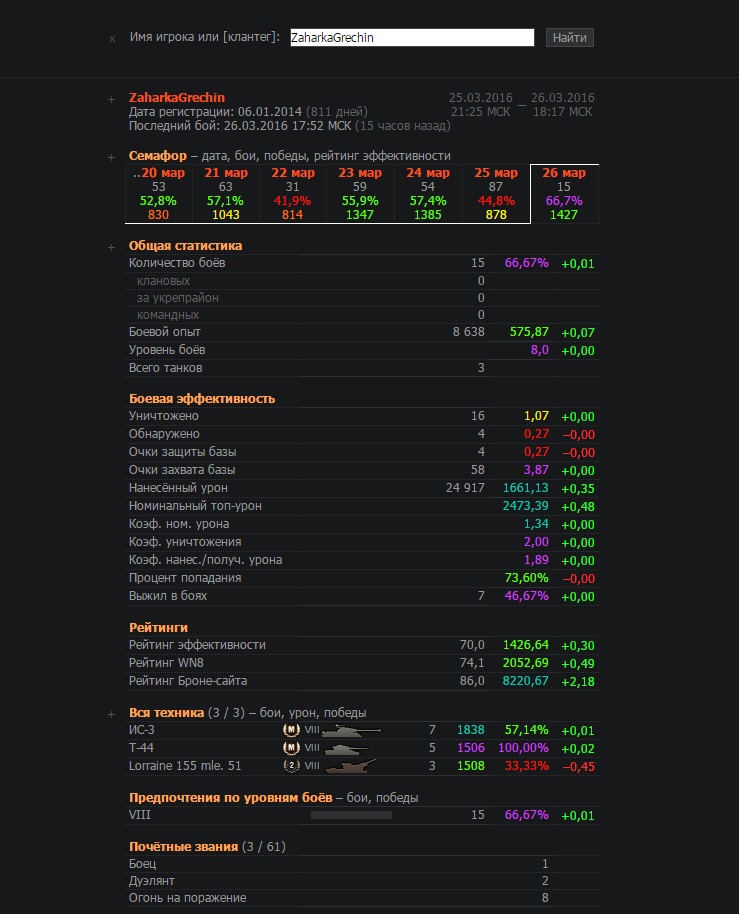739x914 pixels.
Task: Click the mastery badge for Т-44
Action: 291,748
